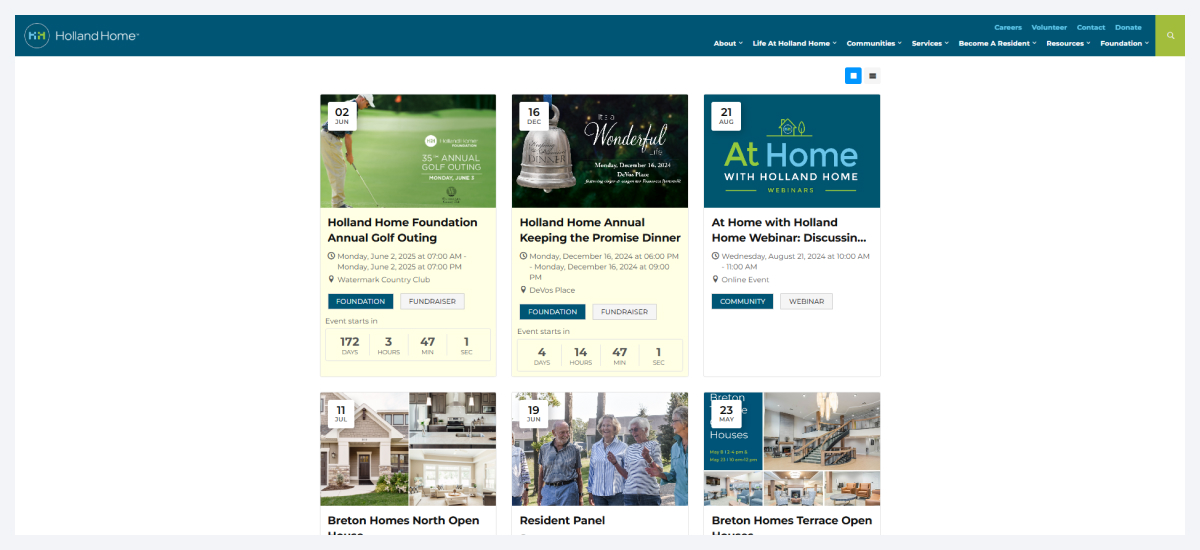Click the 11 Jul date badge
Image resolution: width=1200 pixels, height=550 pixels.
[x=342, y=413]
